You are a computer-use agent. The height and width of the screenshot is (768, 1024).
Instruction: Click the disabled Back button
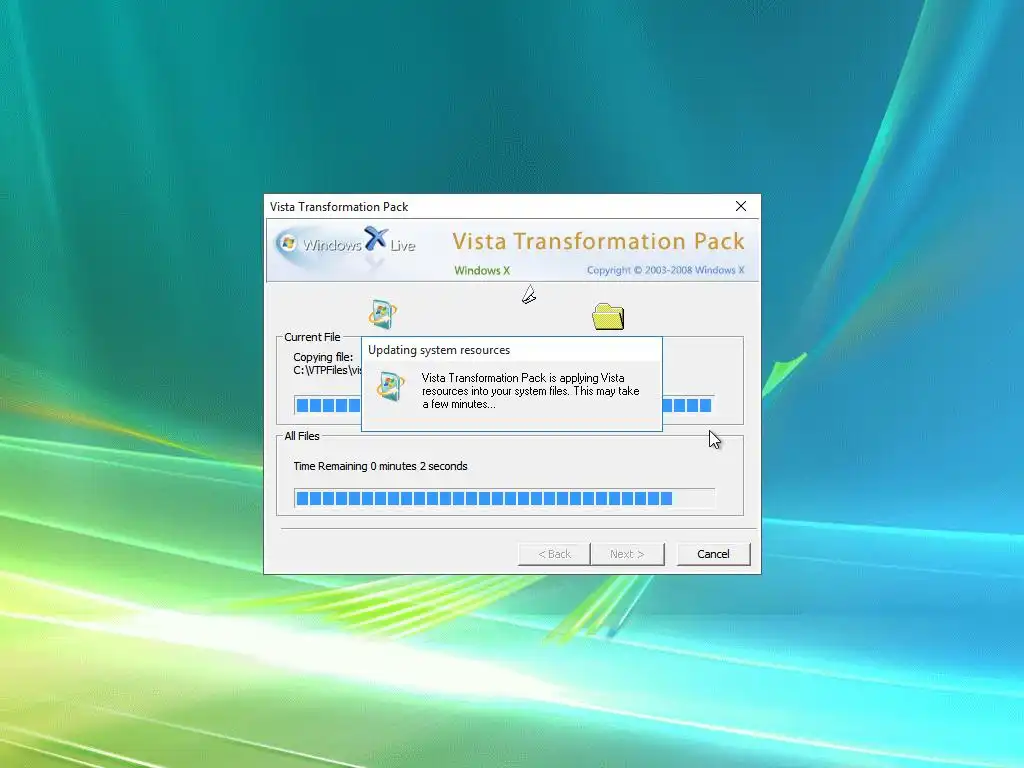(554, 554)
